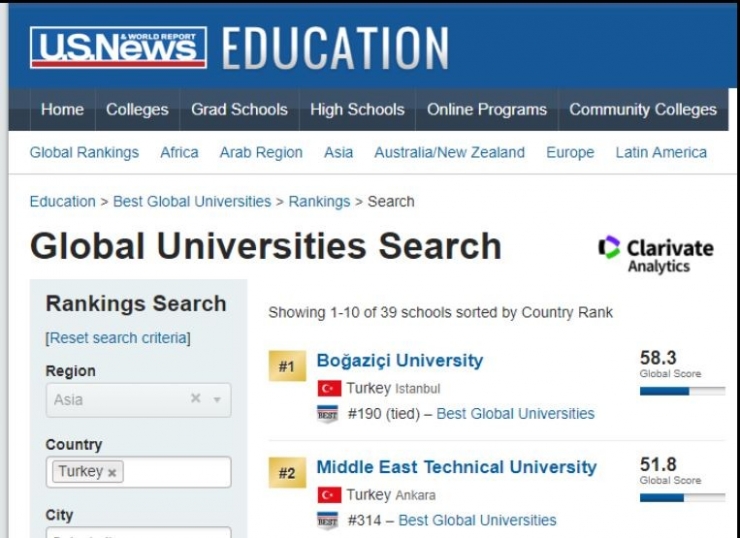The image size is (740, 538).
Task: Click the #1 rank badge
Action: [287, 366]
